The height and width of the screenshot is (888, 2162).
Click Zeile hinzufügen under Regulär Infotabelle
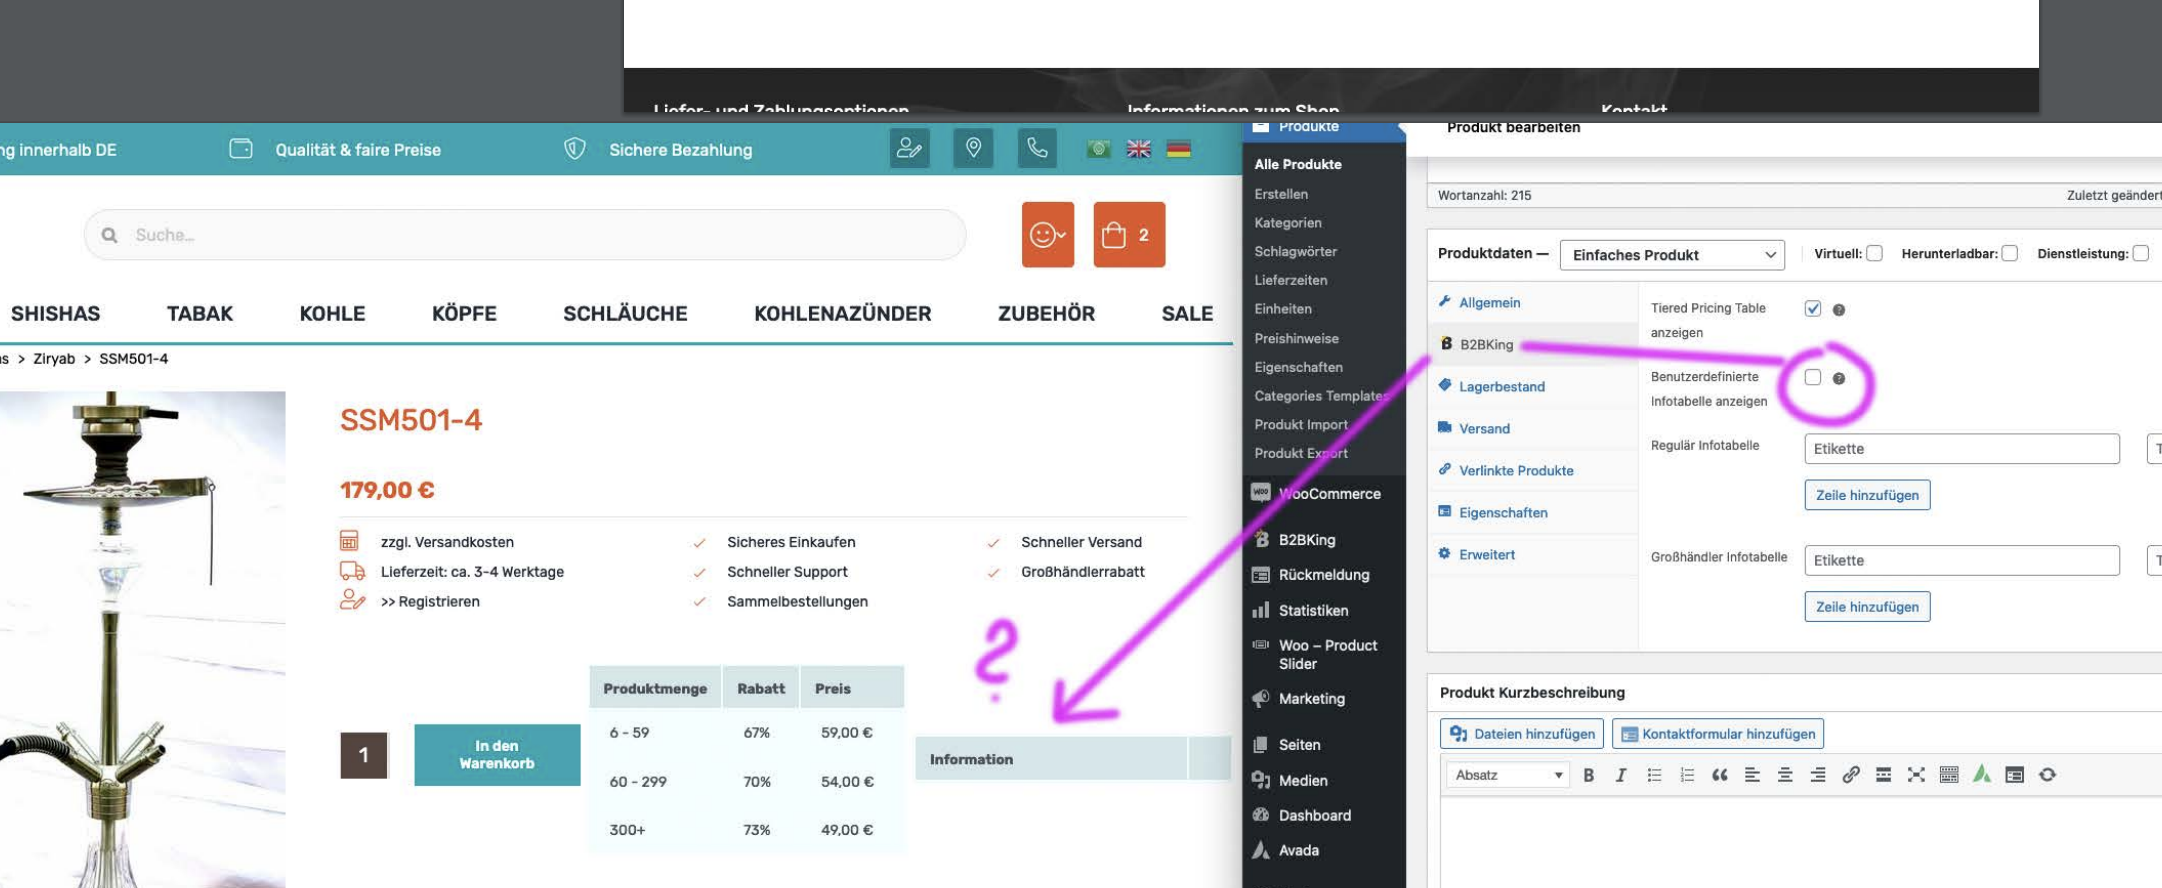click(x=1867, y=495)
